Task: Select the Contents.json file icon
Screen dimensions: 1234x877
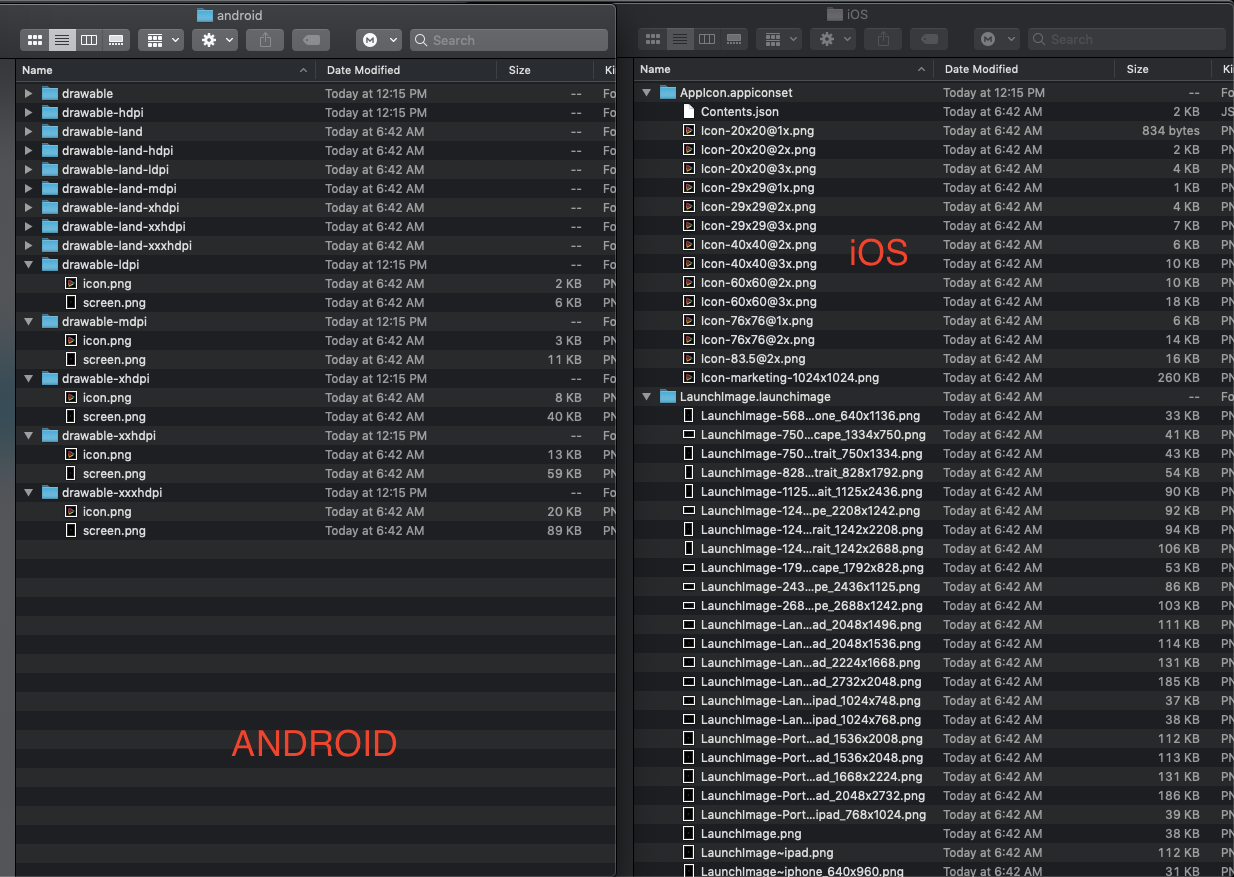Action: click(x=689, y=111)
